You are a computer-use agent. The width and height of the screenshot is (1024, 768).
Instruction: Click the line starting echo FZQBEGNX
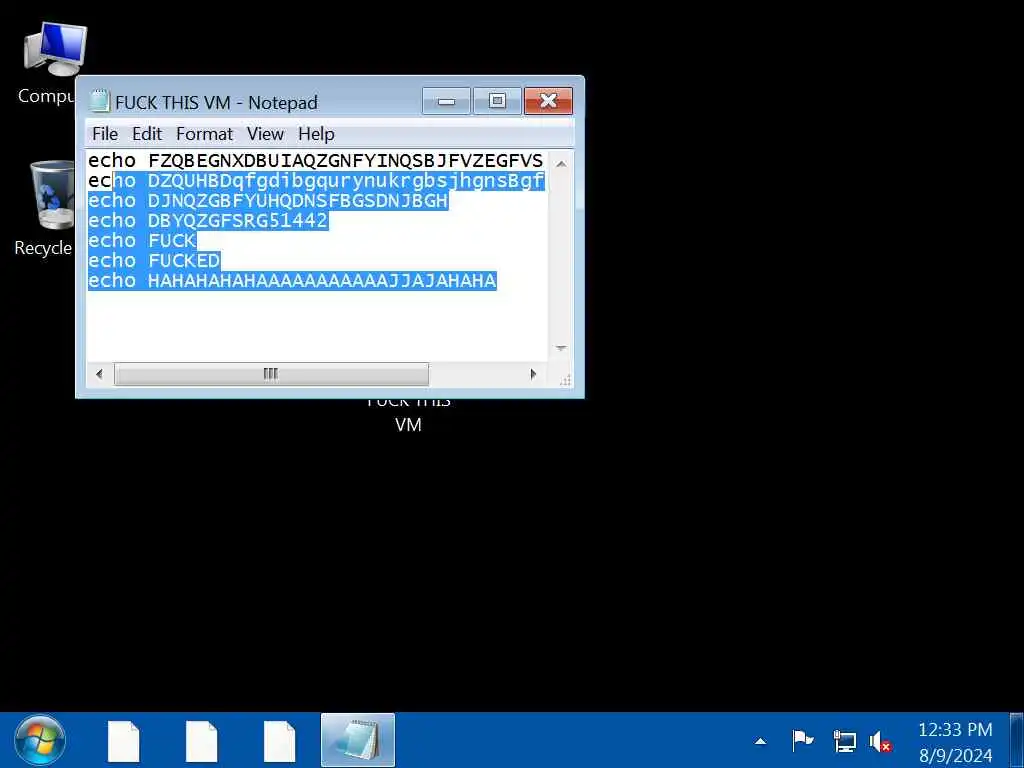[x=316, y=161]
